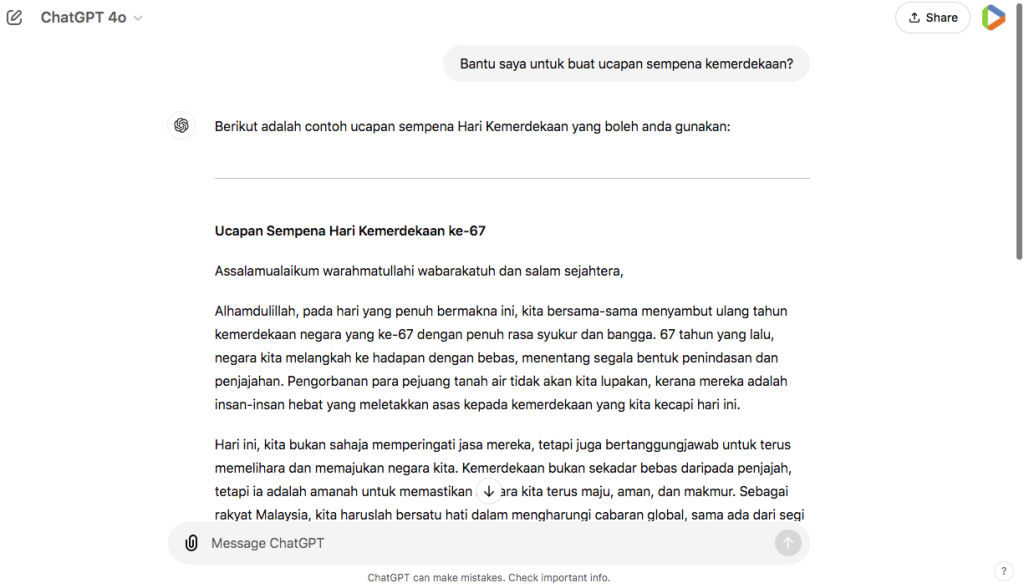Open the user profile avatar menu
The width and height of the screenshot is (1024, 588).
[x=993, y=18]
